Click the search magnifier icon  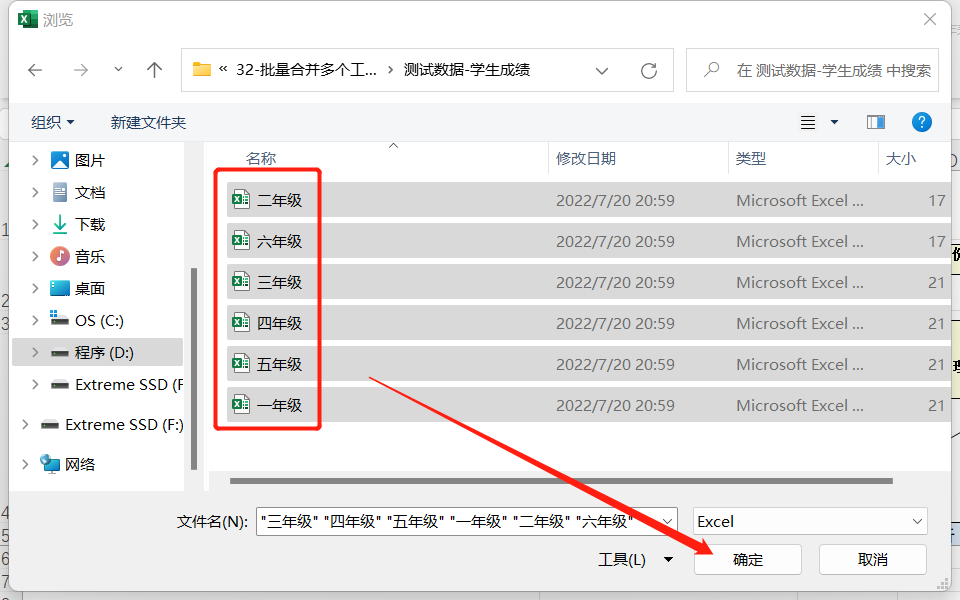tap(711, 70)
